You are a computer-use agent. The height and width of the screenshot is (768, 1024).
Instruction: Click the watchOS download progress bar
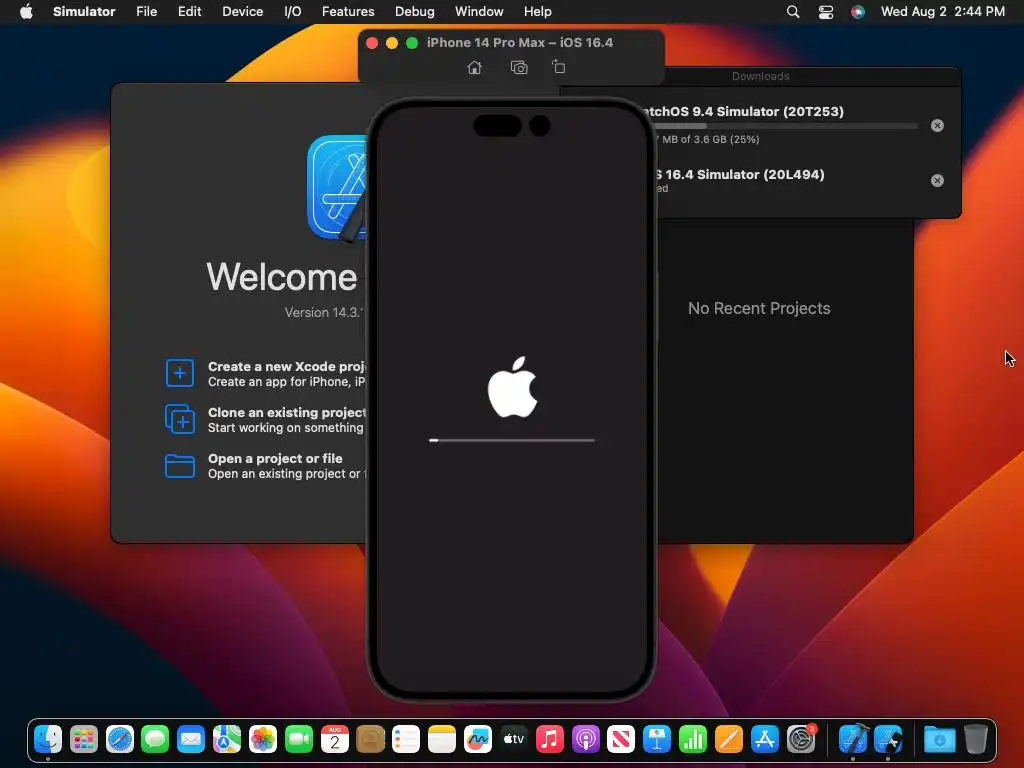(787, 126)
